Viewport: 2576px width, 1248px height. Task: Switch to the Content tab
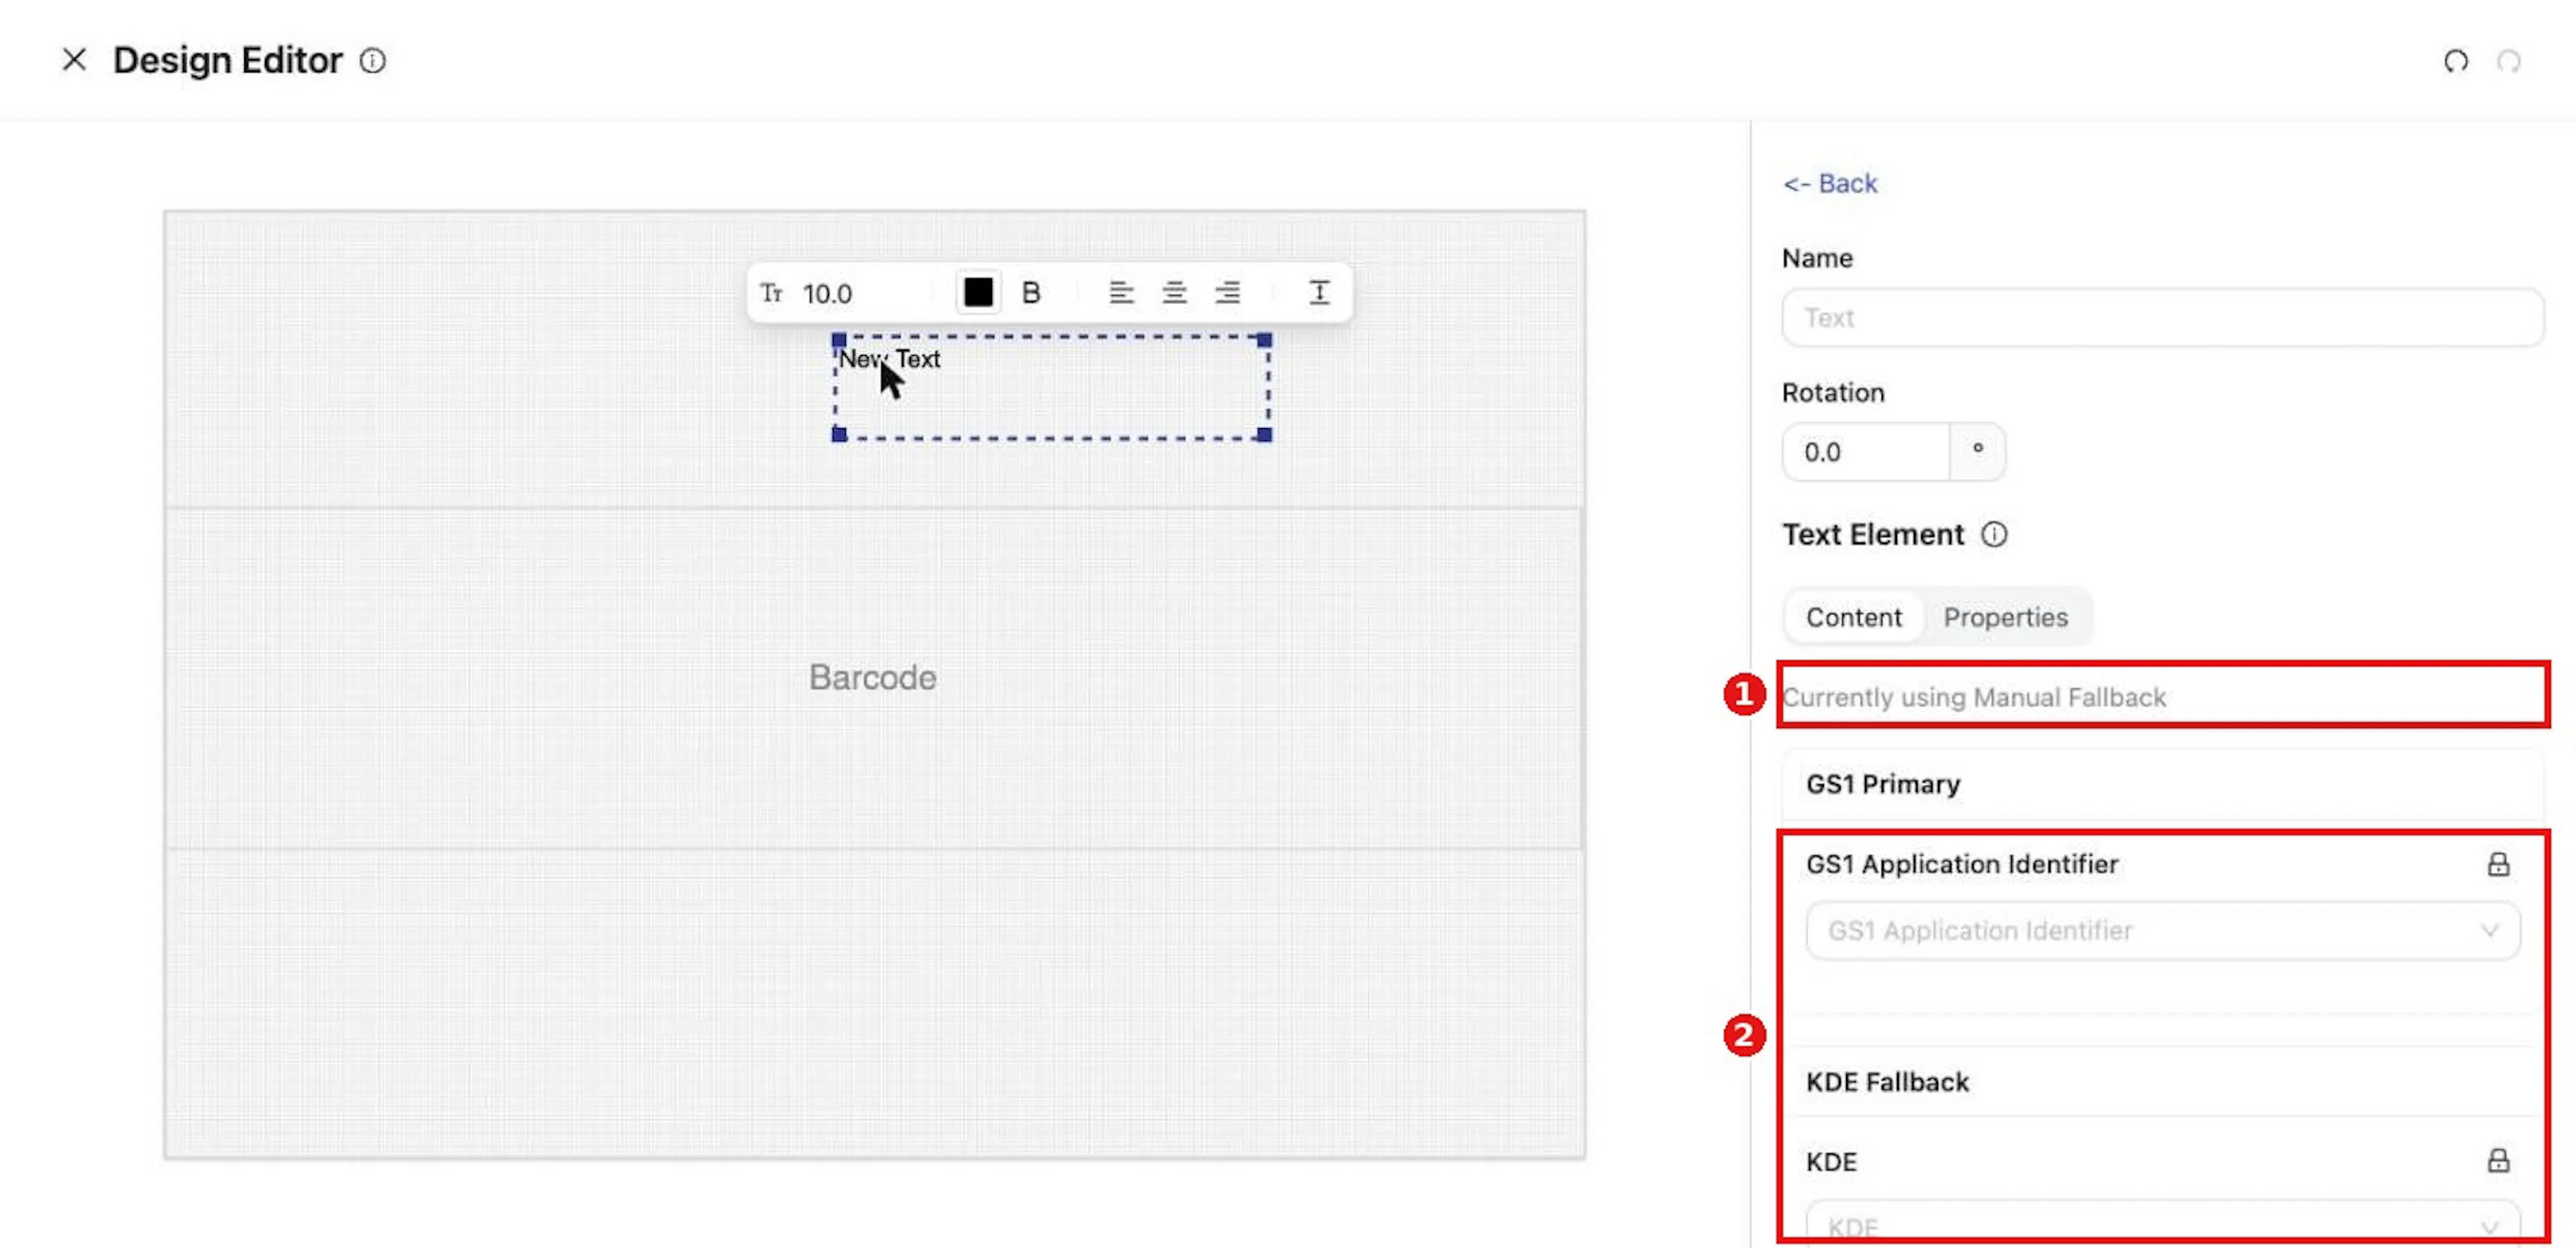click(x=1853, y=617)
